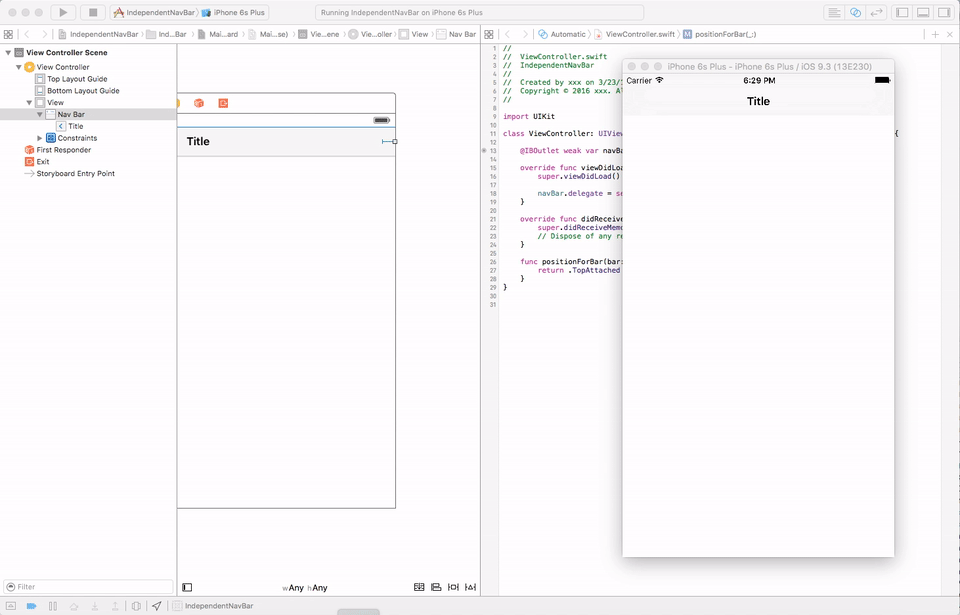960x615 pixels.
Task: Expand the Constraints disclosure triangle
Action: pyautogui.click(x=40, y=138)
